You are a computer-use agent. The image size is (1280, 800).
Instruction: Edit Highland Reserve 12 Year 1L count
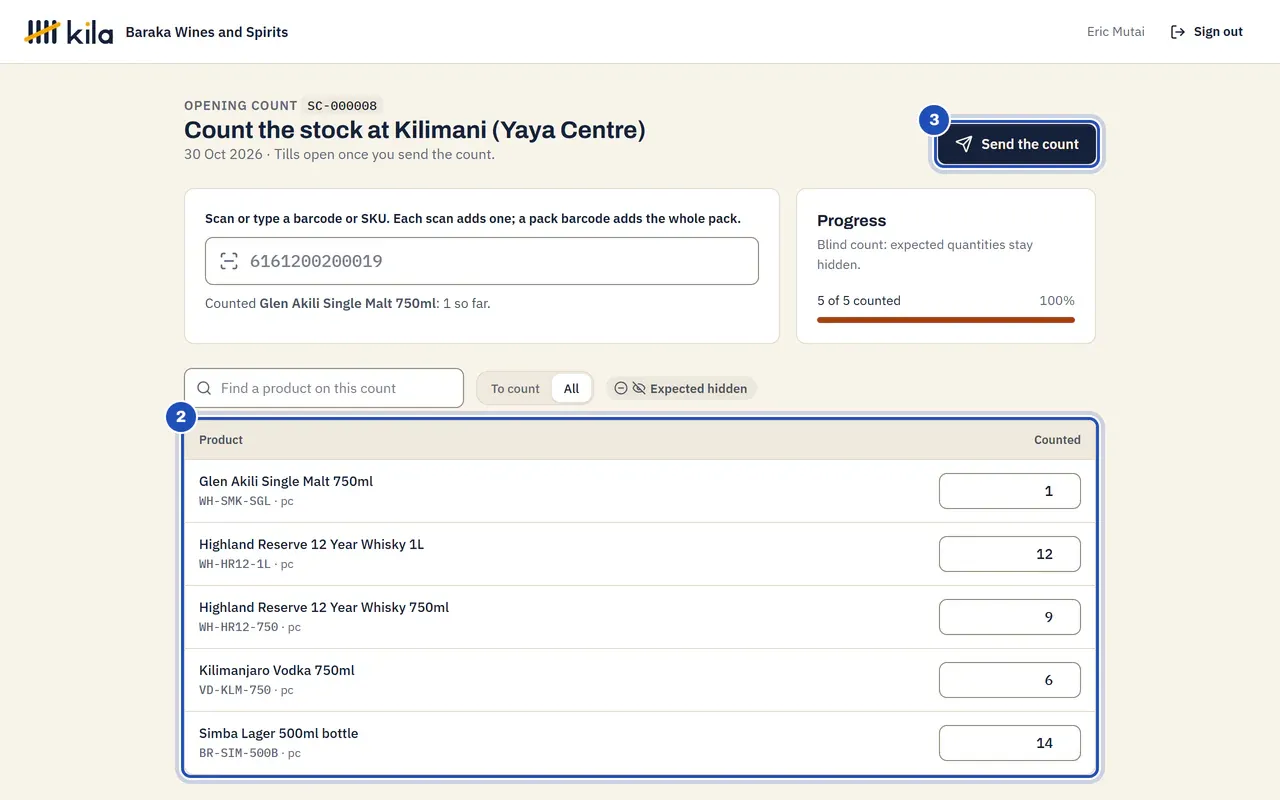[x=1010, y=554]
